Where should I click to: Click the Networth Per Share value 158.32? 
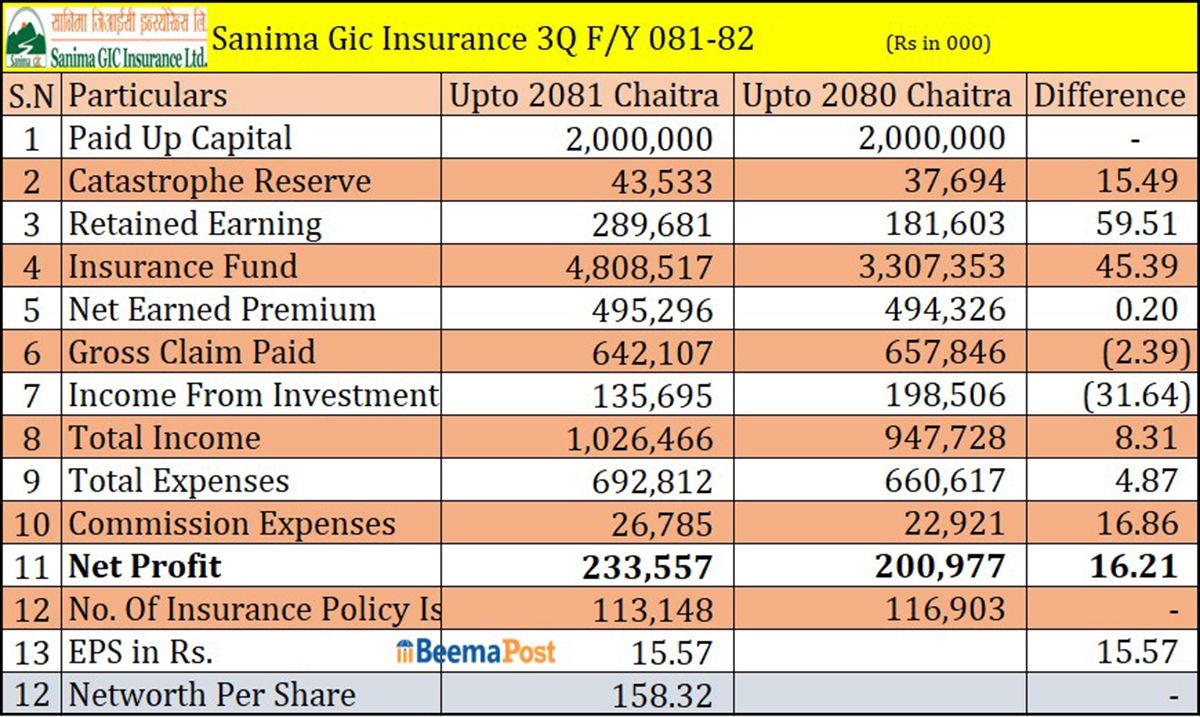tap(671, 695)
